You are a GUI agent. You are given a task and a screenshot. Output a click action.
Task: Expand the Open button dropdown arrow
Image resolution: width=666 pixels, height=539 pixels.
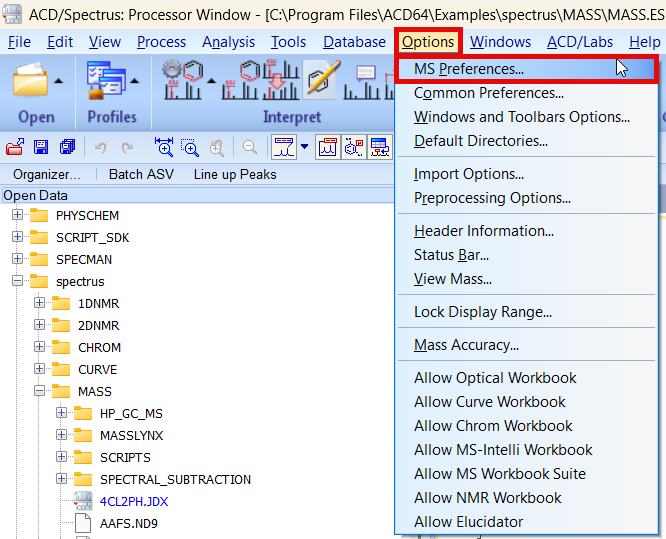(x=59, y=81)
